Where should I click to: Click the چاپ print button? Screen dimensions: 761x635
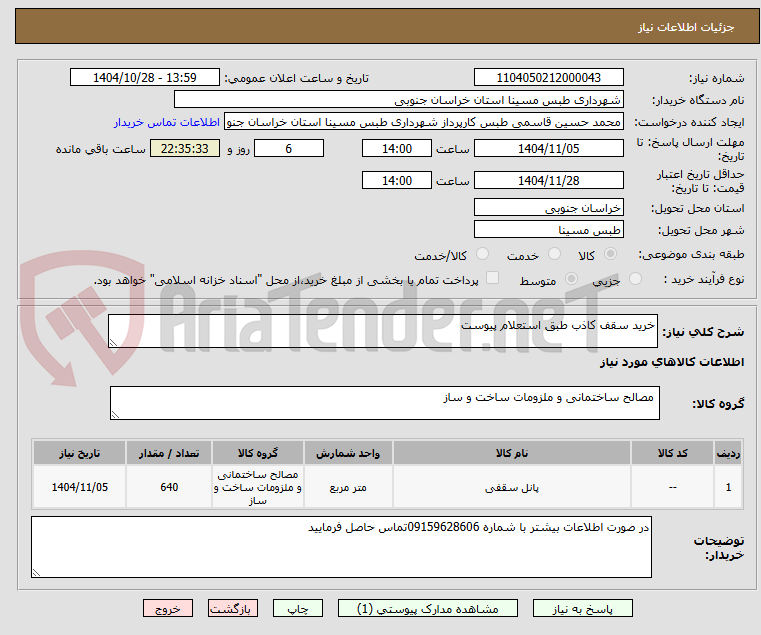298,608
